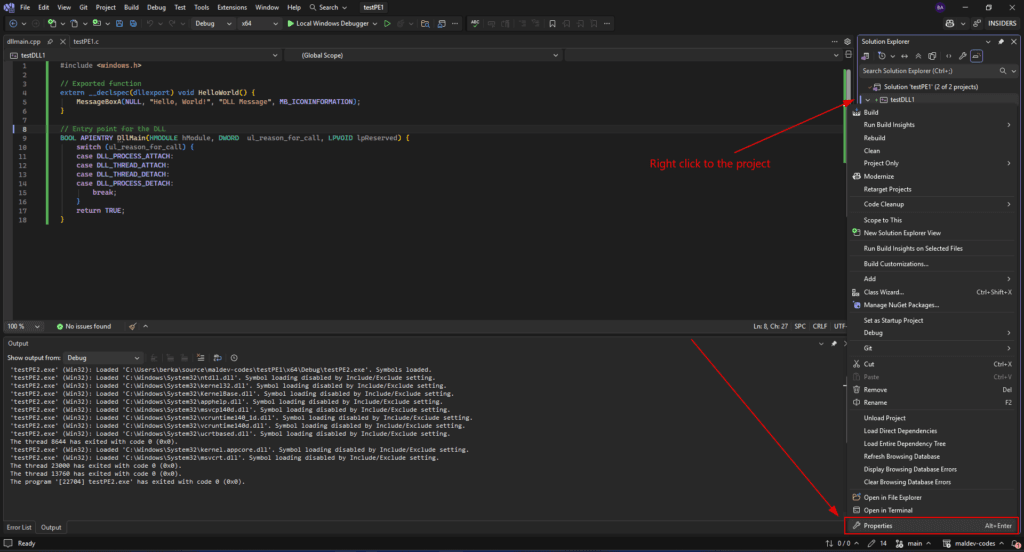Image resolution: width=1024 pixels, height=552 pixels.
Task: Select Properties in the context menu
Action: (x=878, y=525)
